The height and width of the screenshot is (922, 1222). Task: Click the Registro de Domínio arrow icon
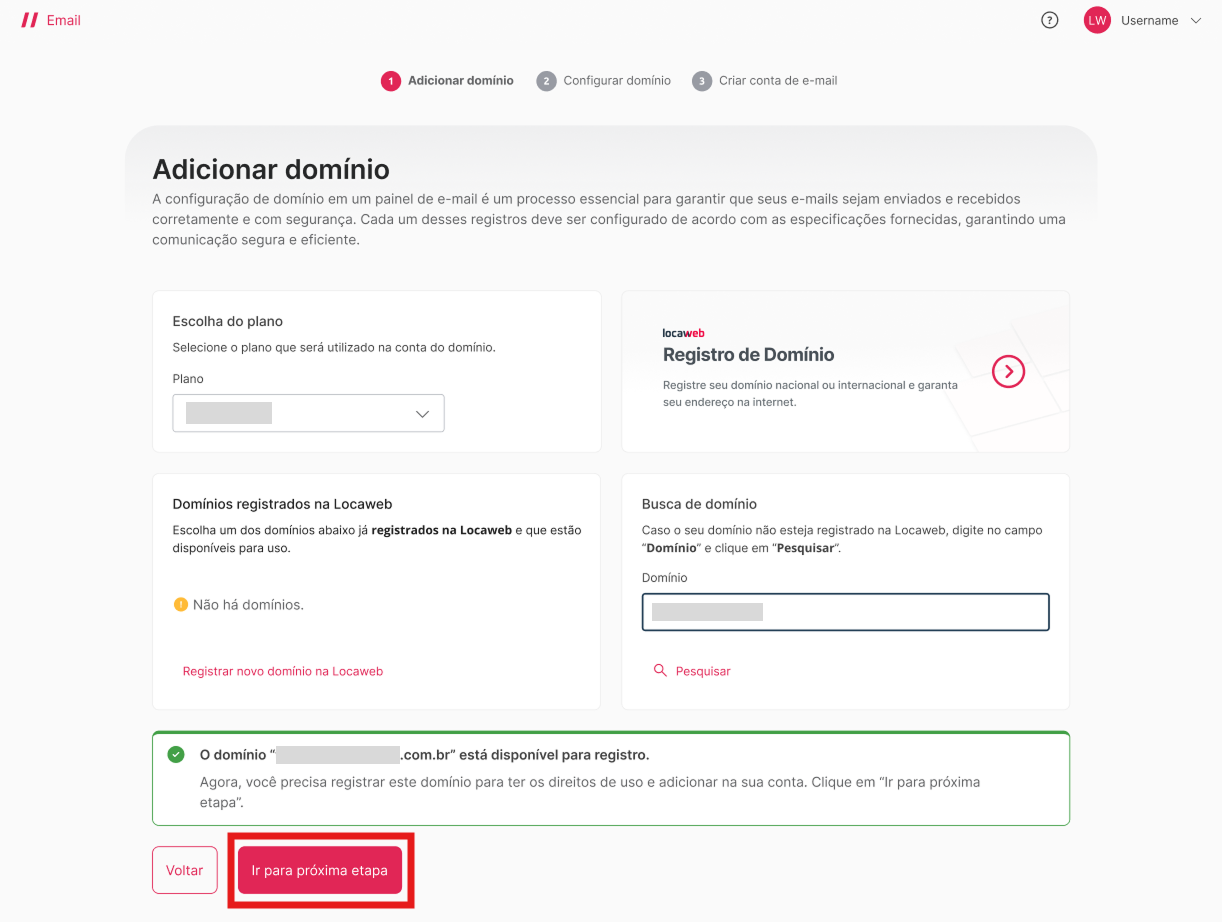[x=1008, y=372]
